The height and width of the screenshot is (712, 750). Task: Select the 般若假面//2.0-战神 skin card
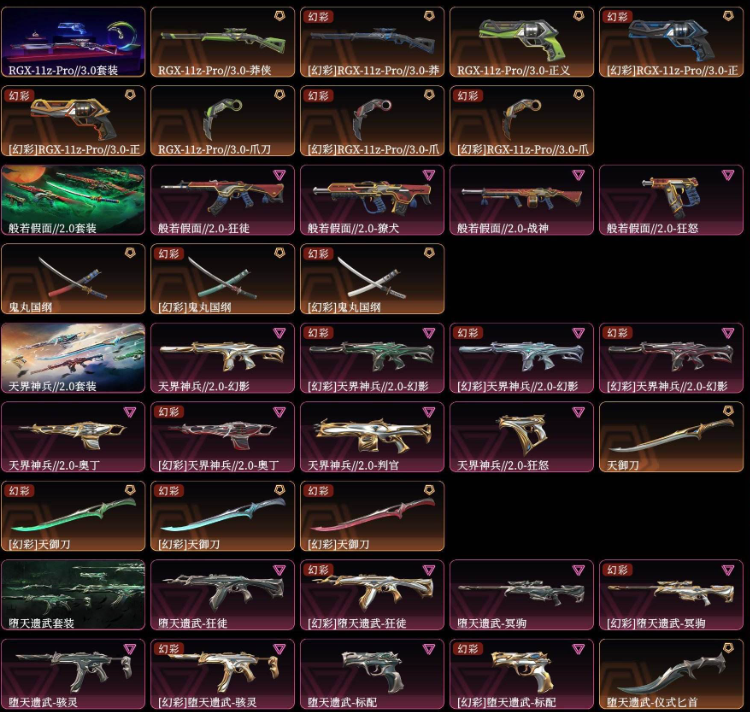click(x=522, y=200)
